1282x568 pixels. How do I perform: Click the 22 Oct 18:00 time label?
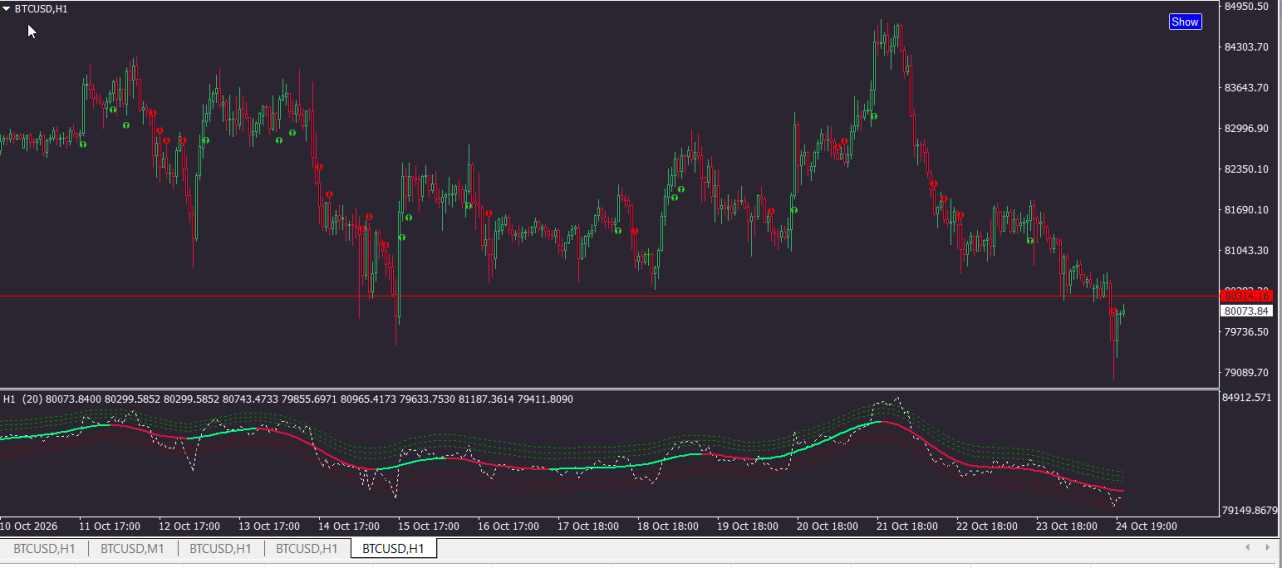[x=987, y=525]
